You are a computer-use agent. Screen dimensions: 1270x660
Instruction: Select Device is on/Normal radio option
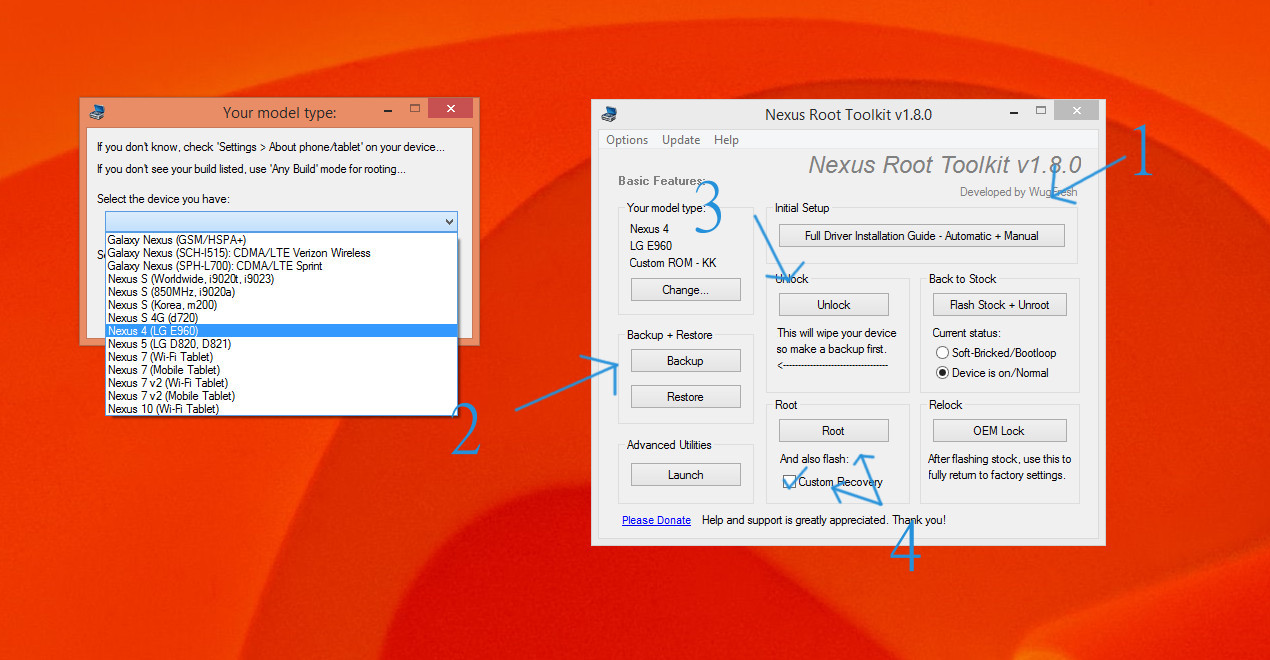tap(942, 373)
